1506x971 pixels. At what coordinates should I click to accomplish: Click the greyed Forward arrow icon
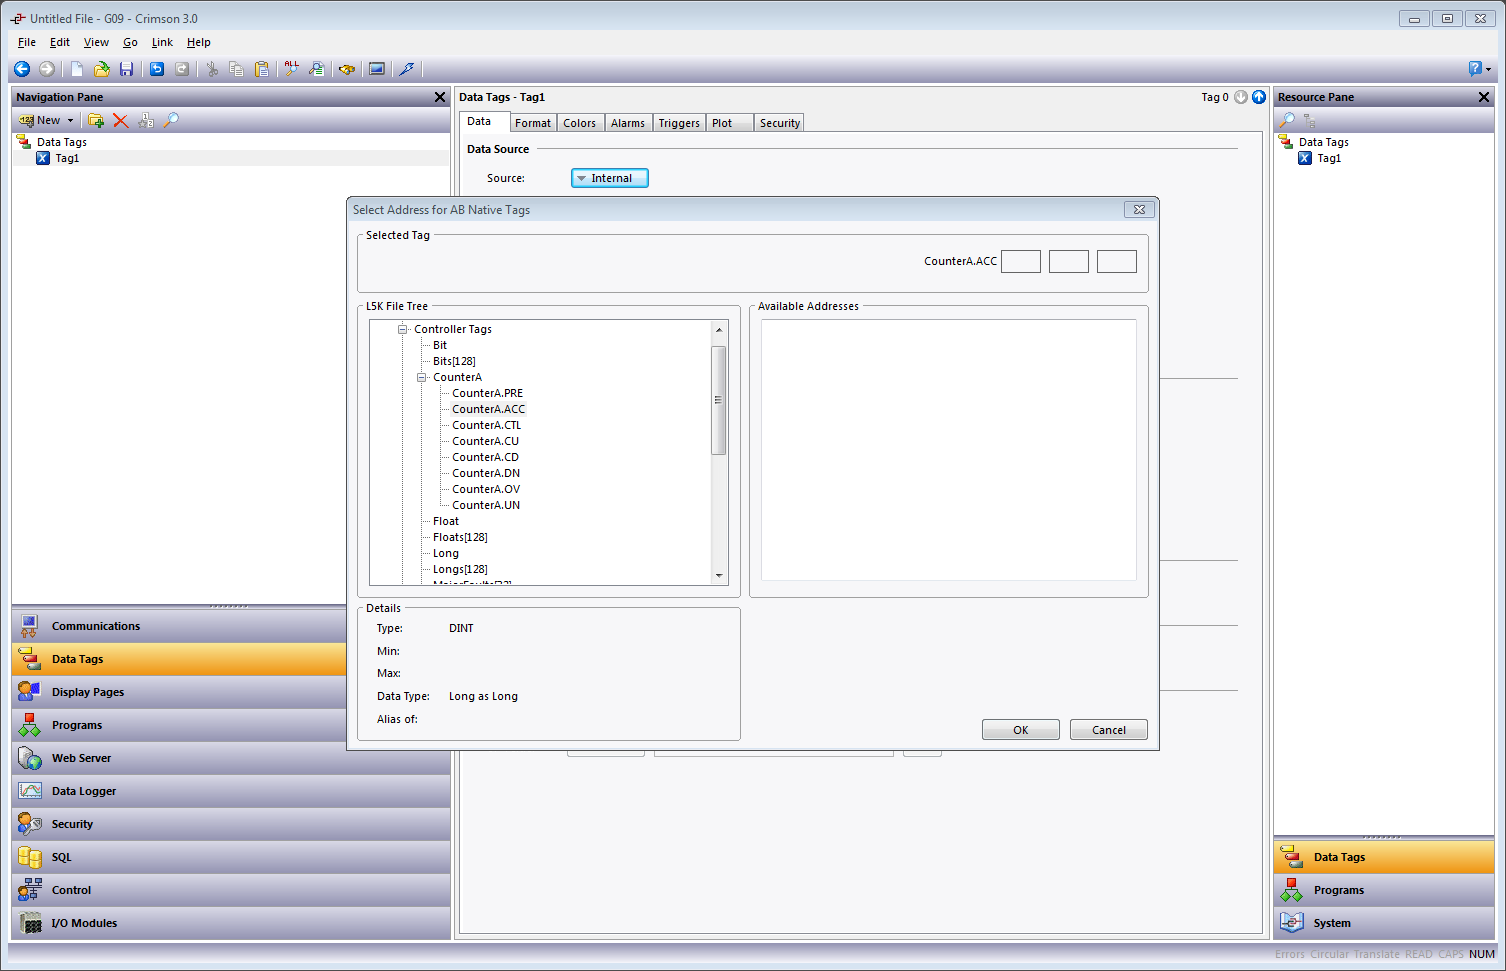click(x=46, y=69)
